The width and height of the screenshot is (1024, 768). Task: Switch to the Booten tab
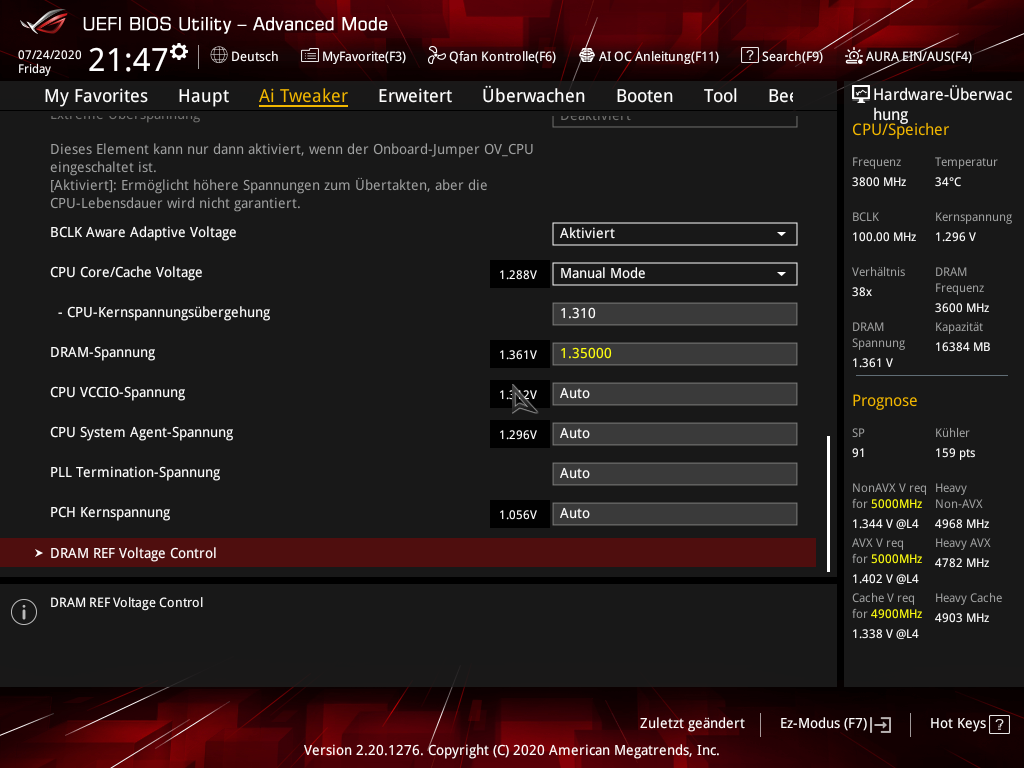click(x=645, y=96)
